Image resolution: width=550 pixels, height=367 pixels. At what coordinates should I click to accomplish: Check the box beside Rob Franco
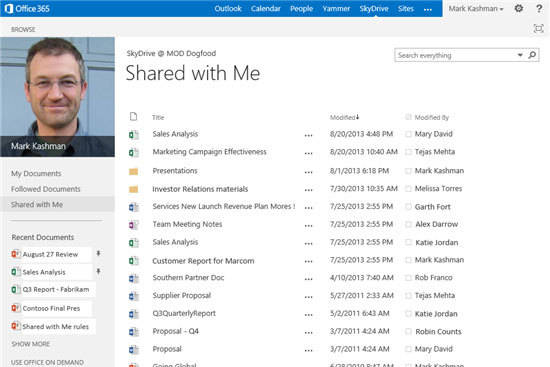click(x=408, y=278)
